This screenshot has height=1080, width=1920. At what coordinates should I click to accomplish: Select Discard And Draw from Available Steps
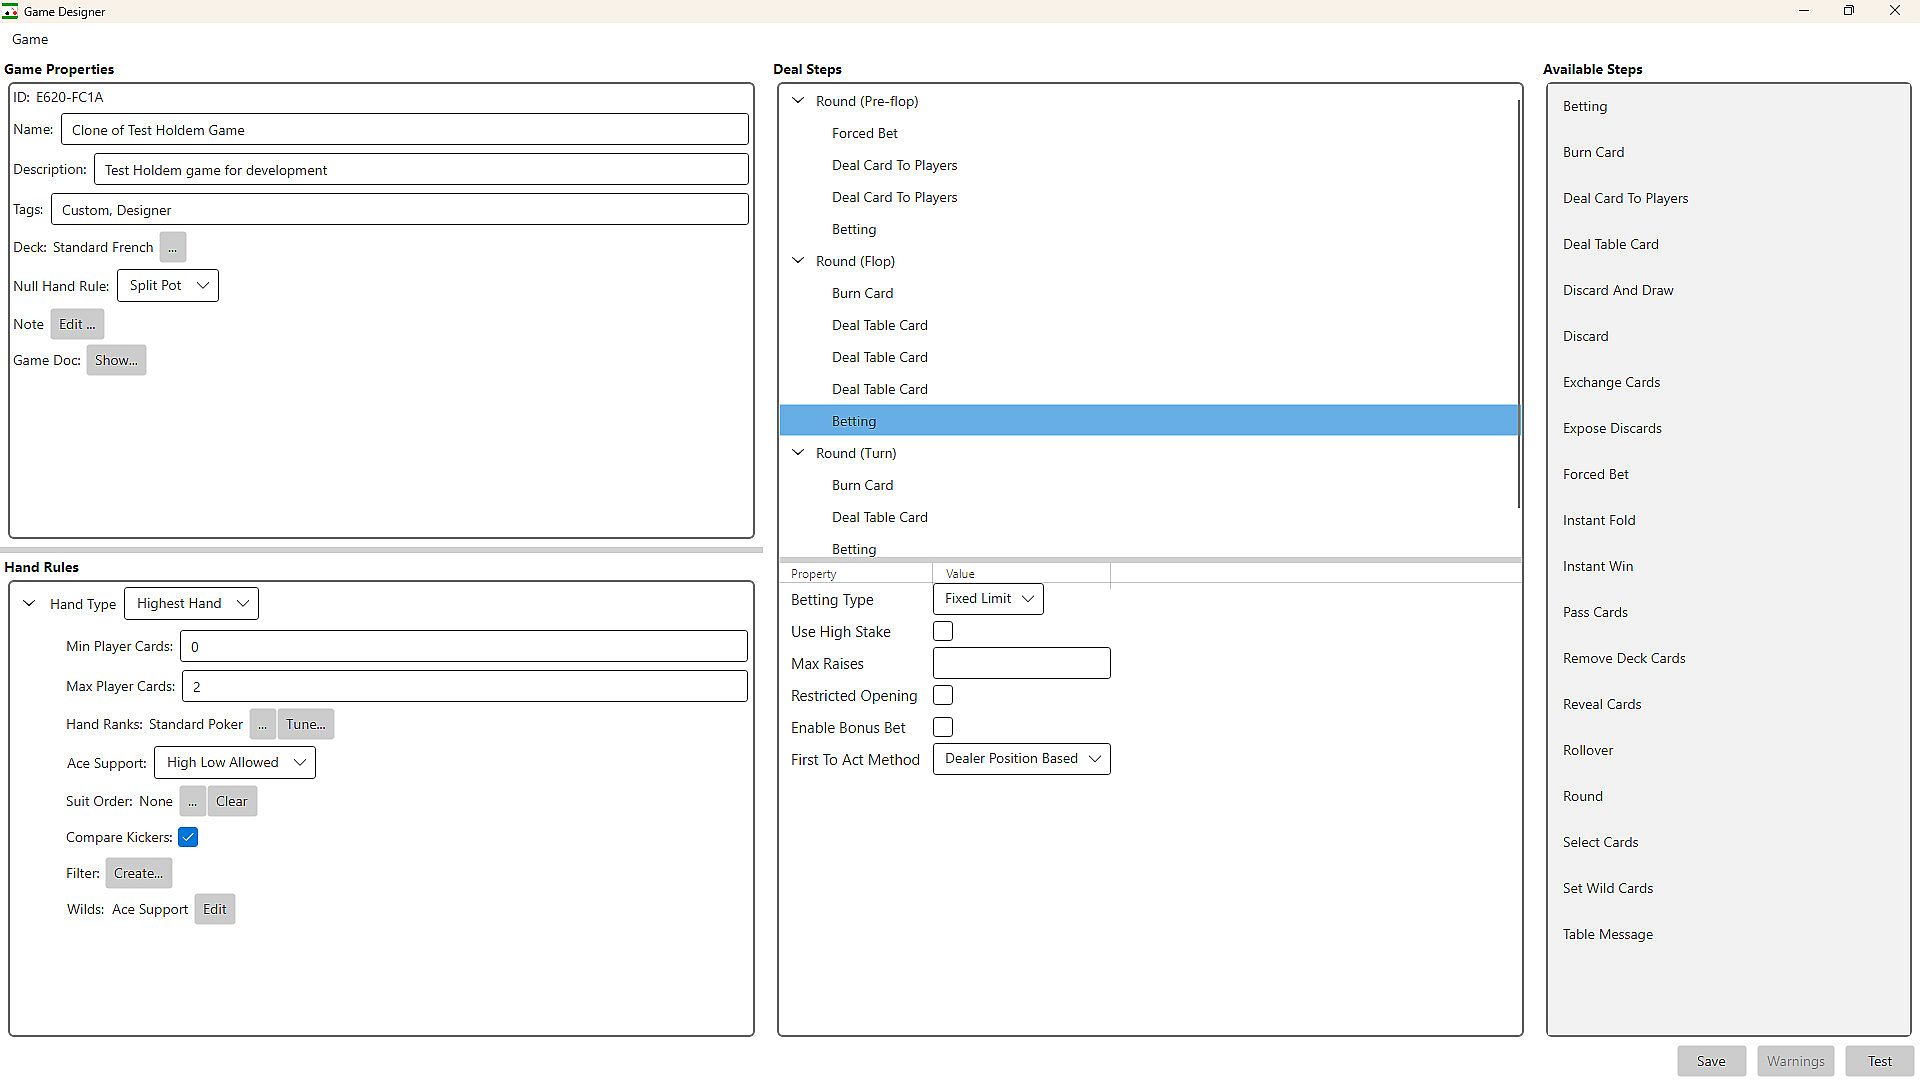[1618, 290]
